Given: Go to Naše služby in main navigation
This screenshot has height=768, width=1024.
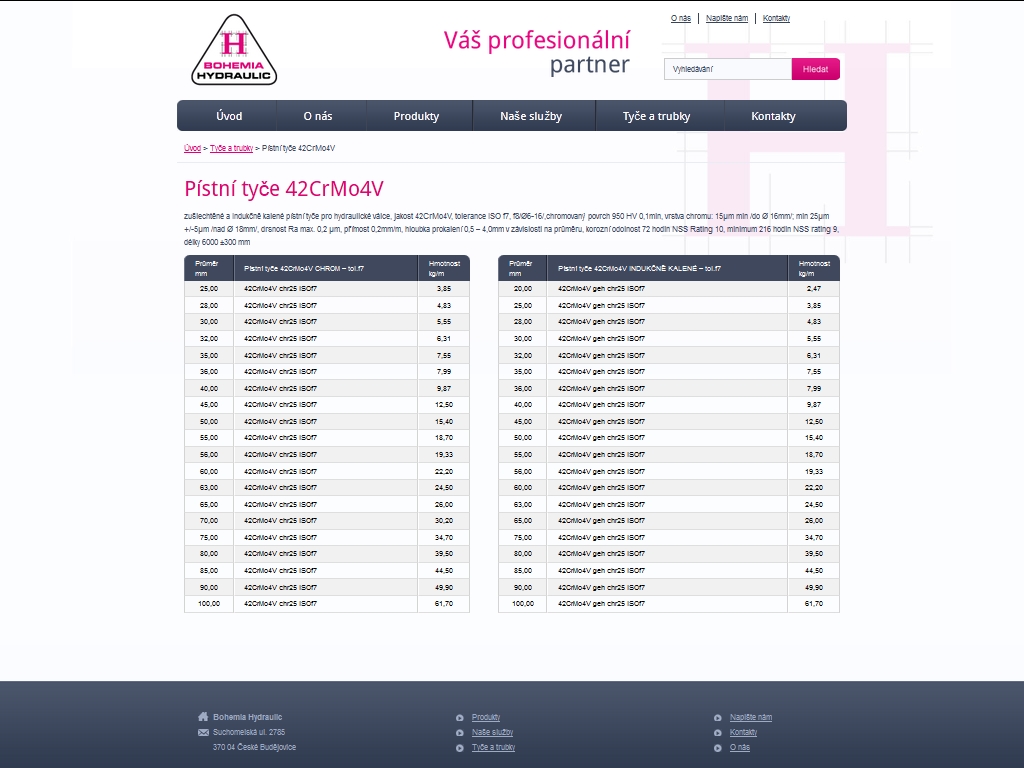Looking at the screenshot, I should 531,116.
